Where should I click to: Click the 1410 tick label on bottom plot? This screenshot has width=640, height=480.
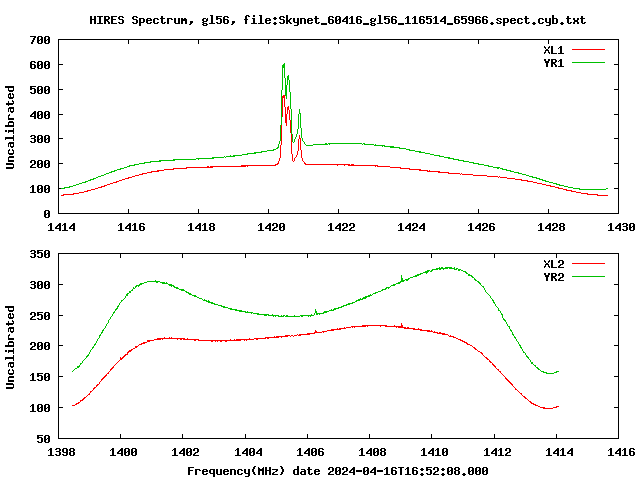434,452
